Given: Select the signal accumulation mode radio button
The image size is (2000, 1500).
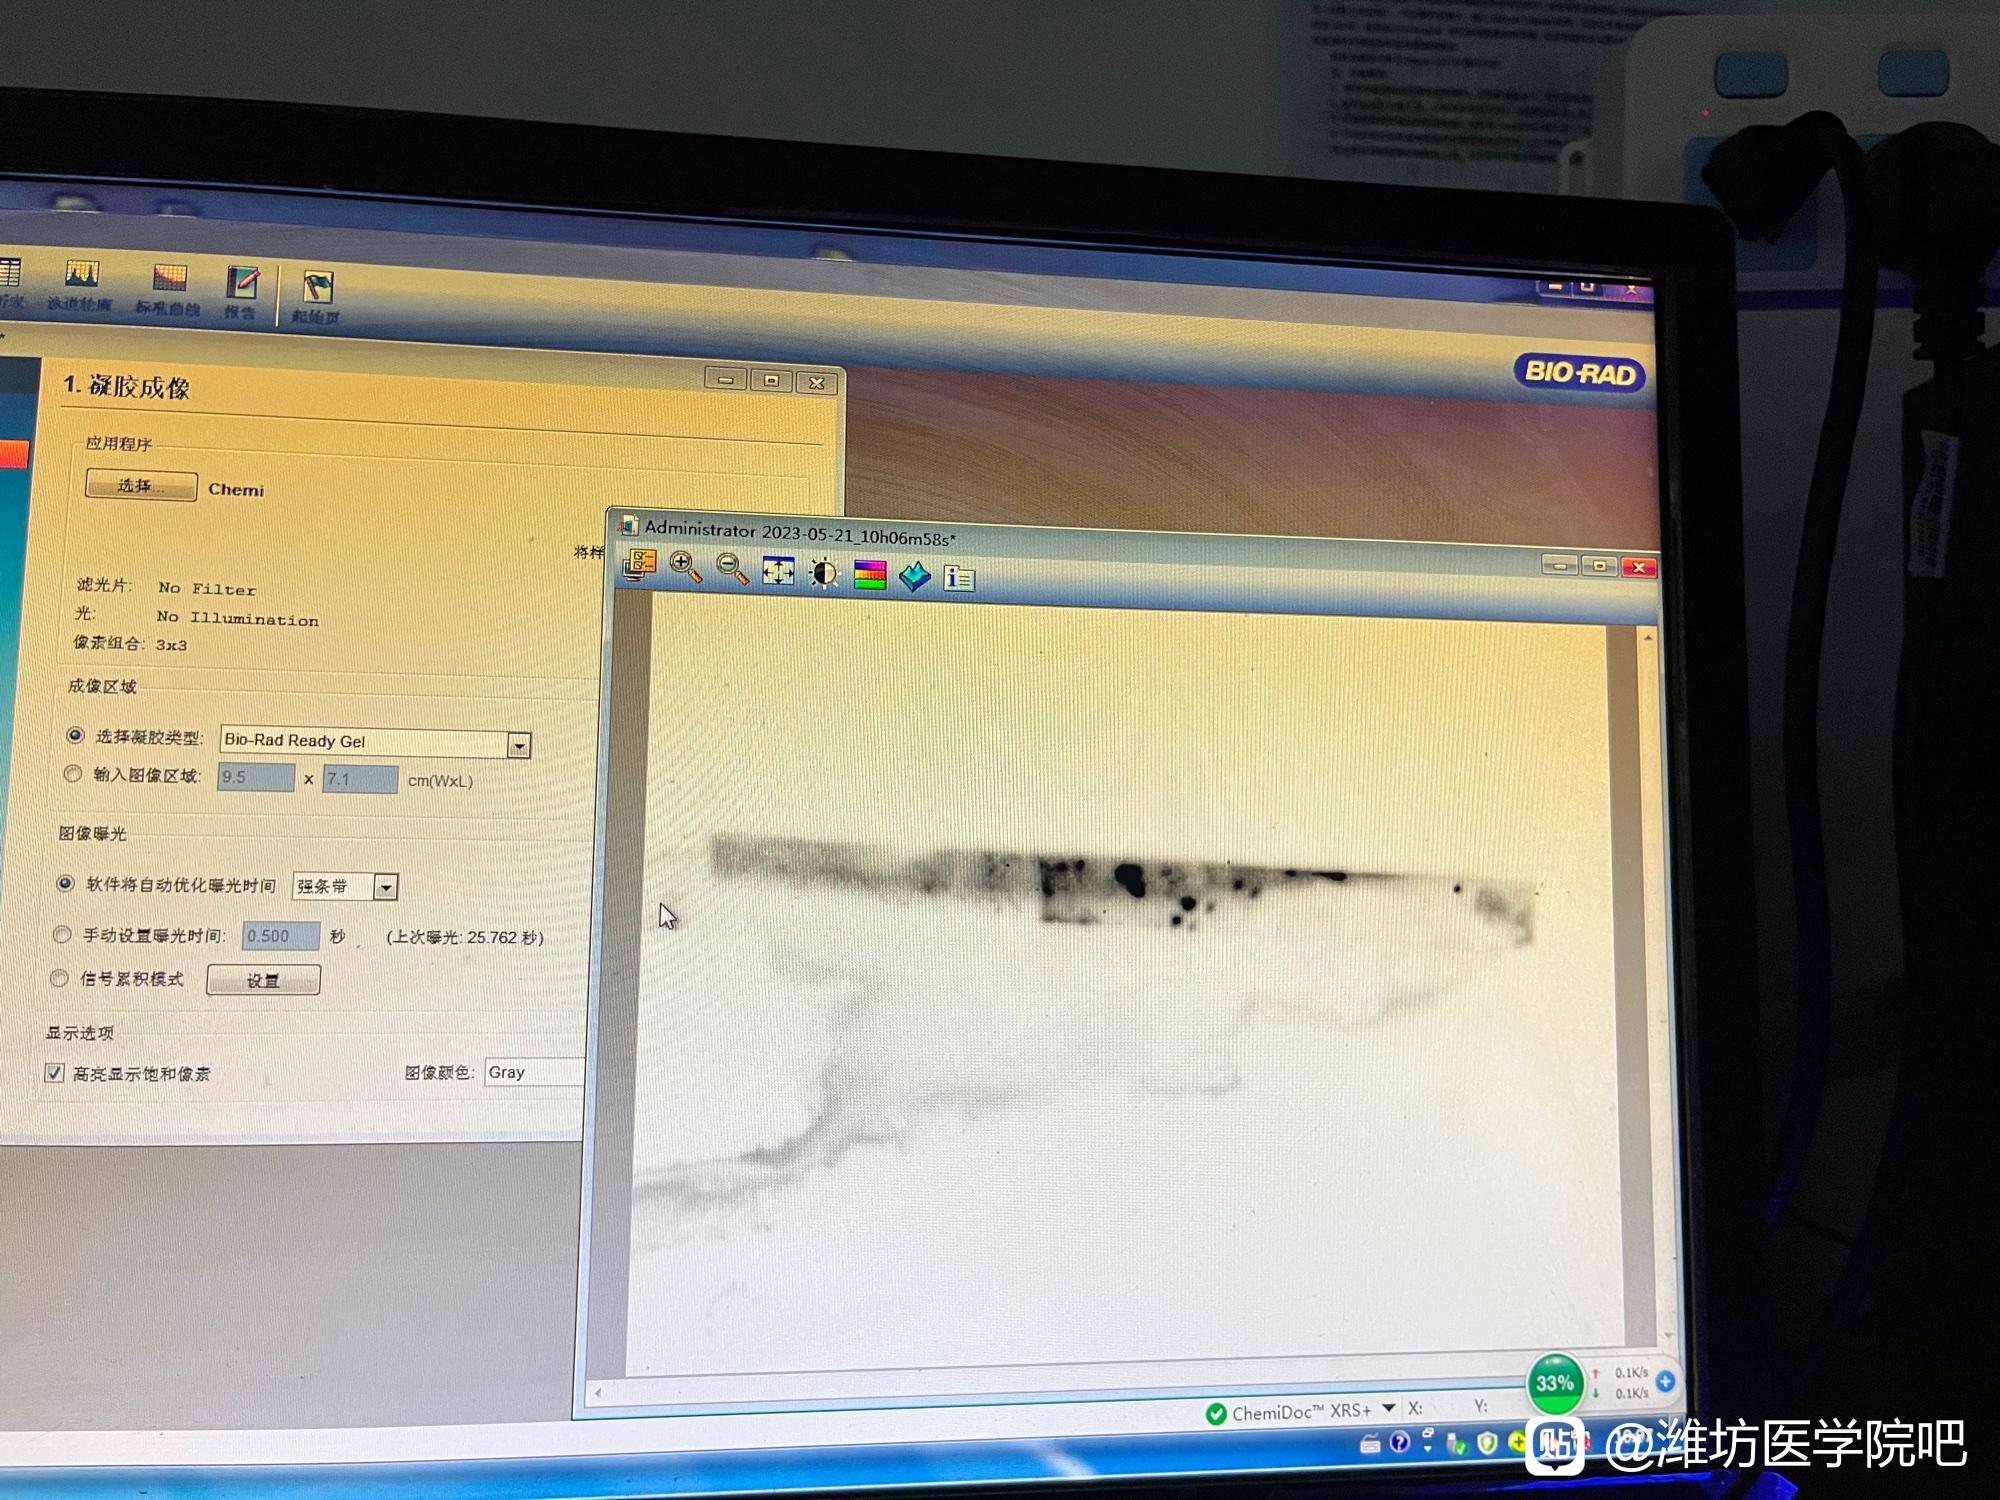Looking at the screenshot, I should pos(59,978).
